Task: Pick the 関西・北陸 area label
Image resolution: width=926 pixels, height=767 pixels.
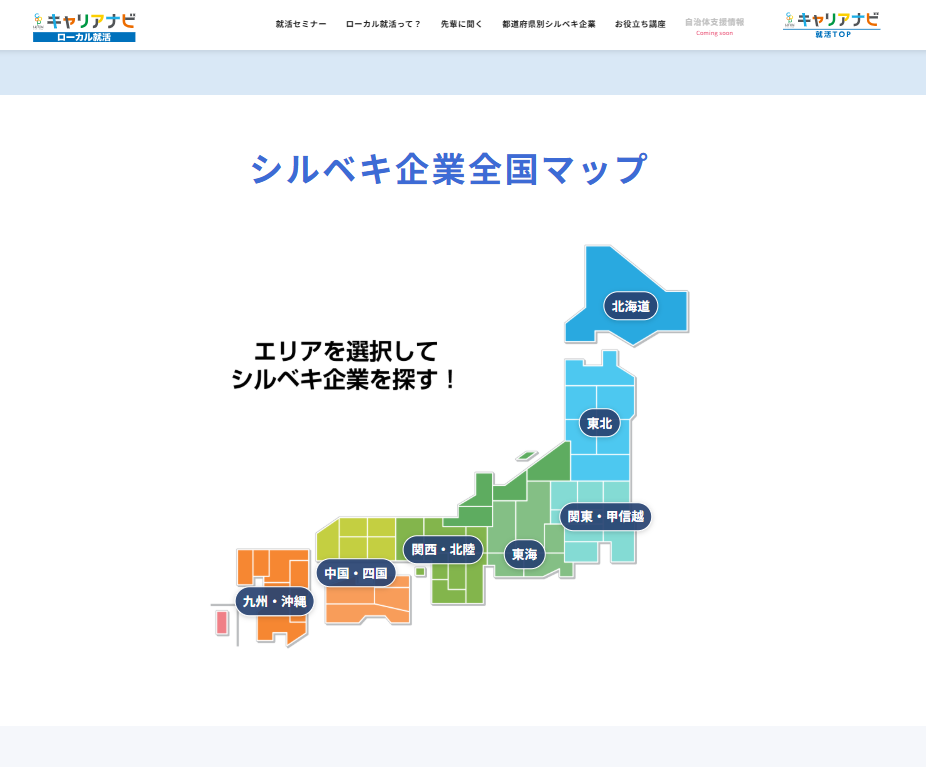Action: pos(443,549)
